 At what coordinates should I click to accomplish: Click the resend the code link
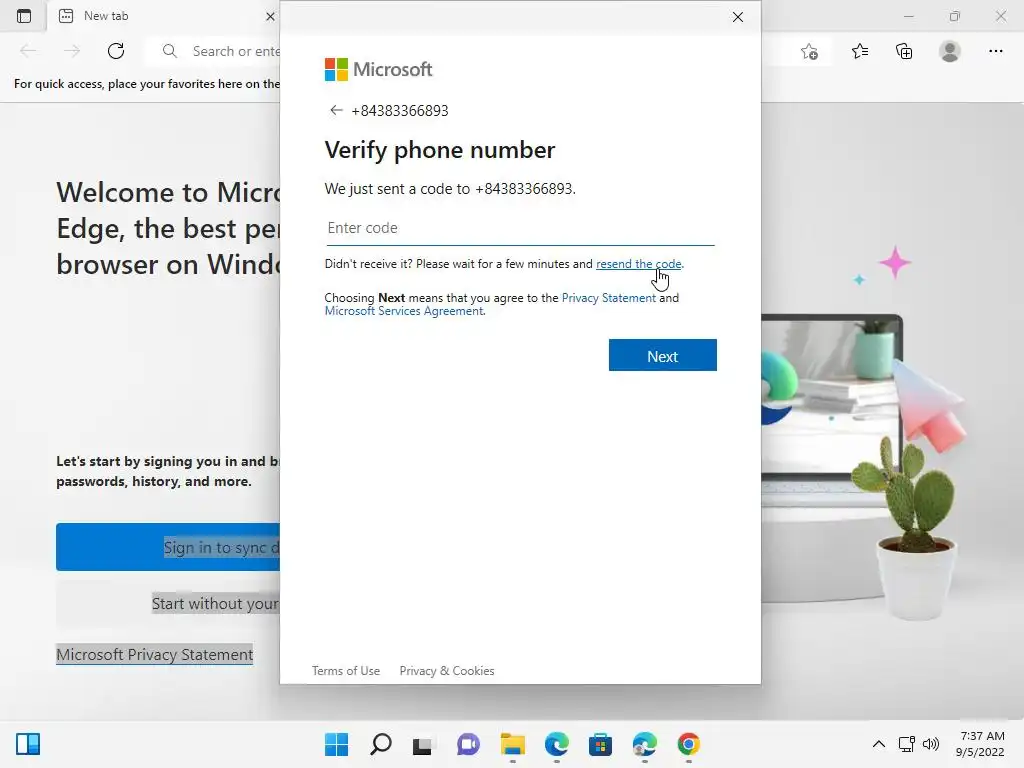pos(639,264)
